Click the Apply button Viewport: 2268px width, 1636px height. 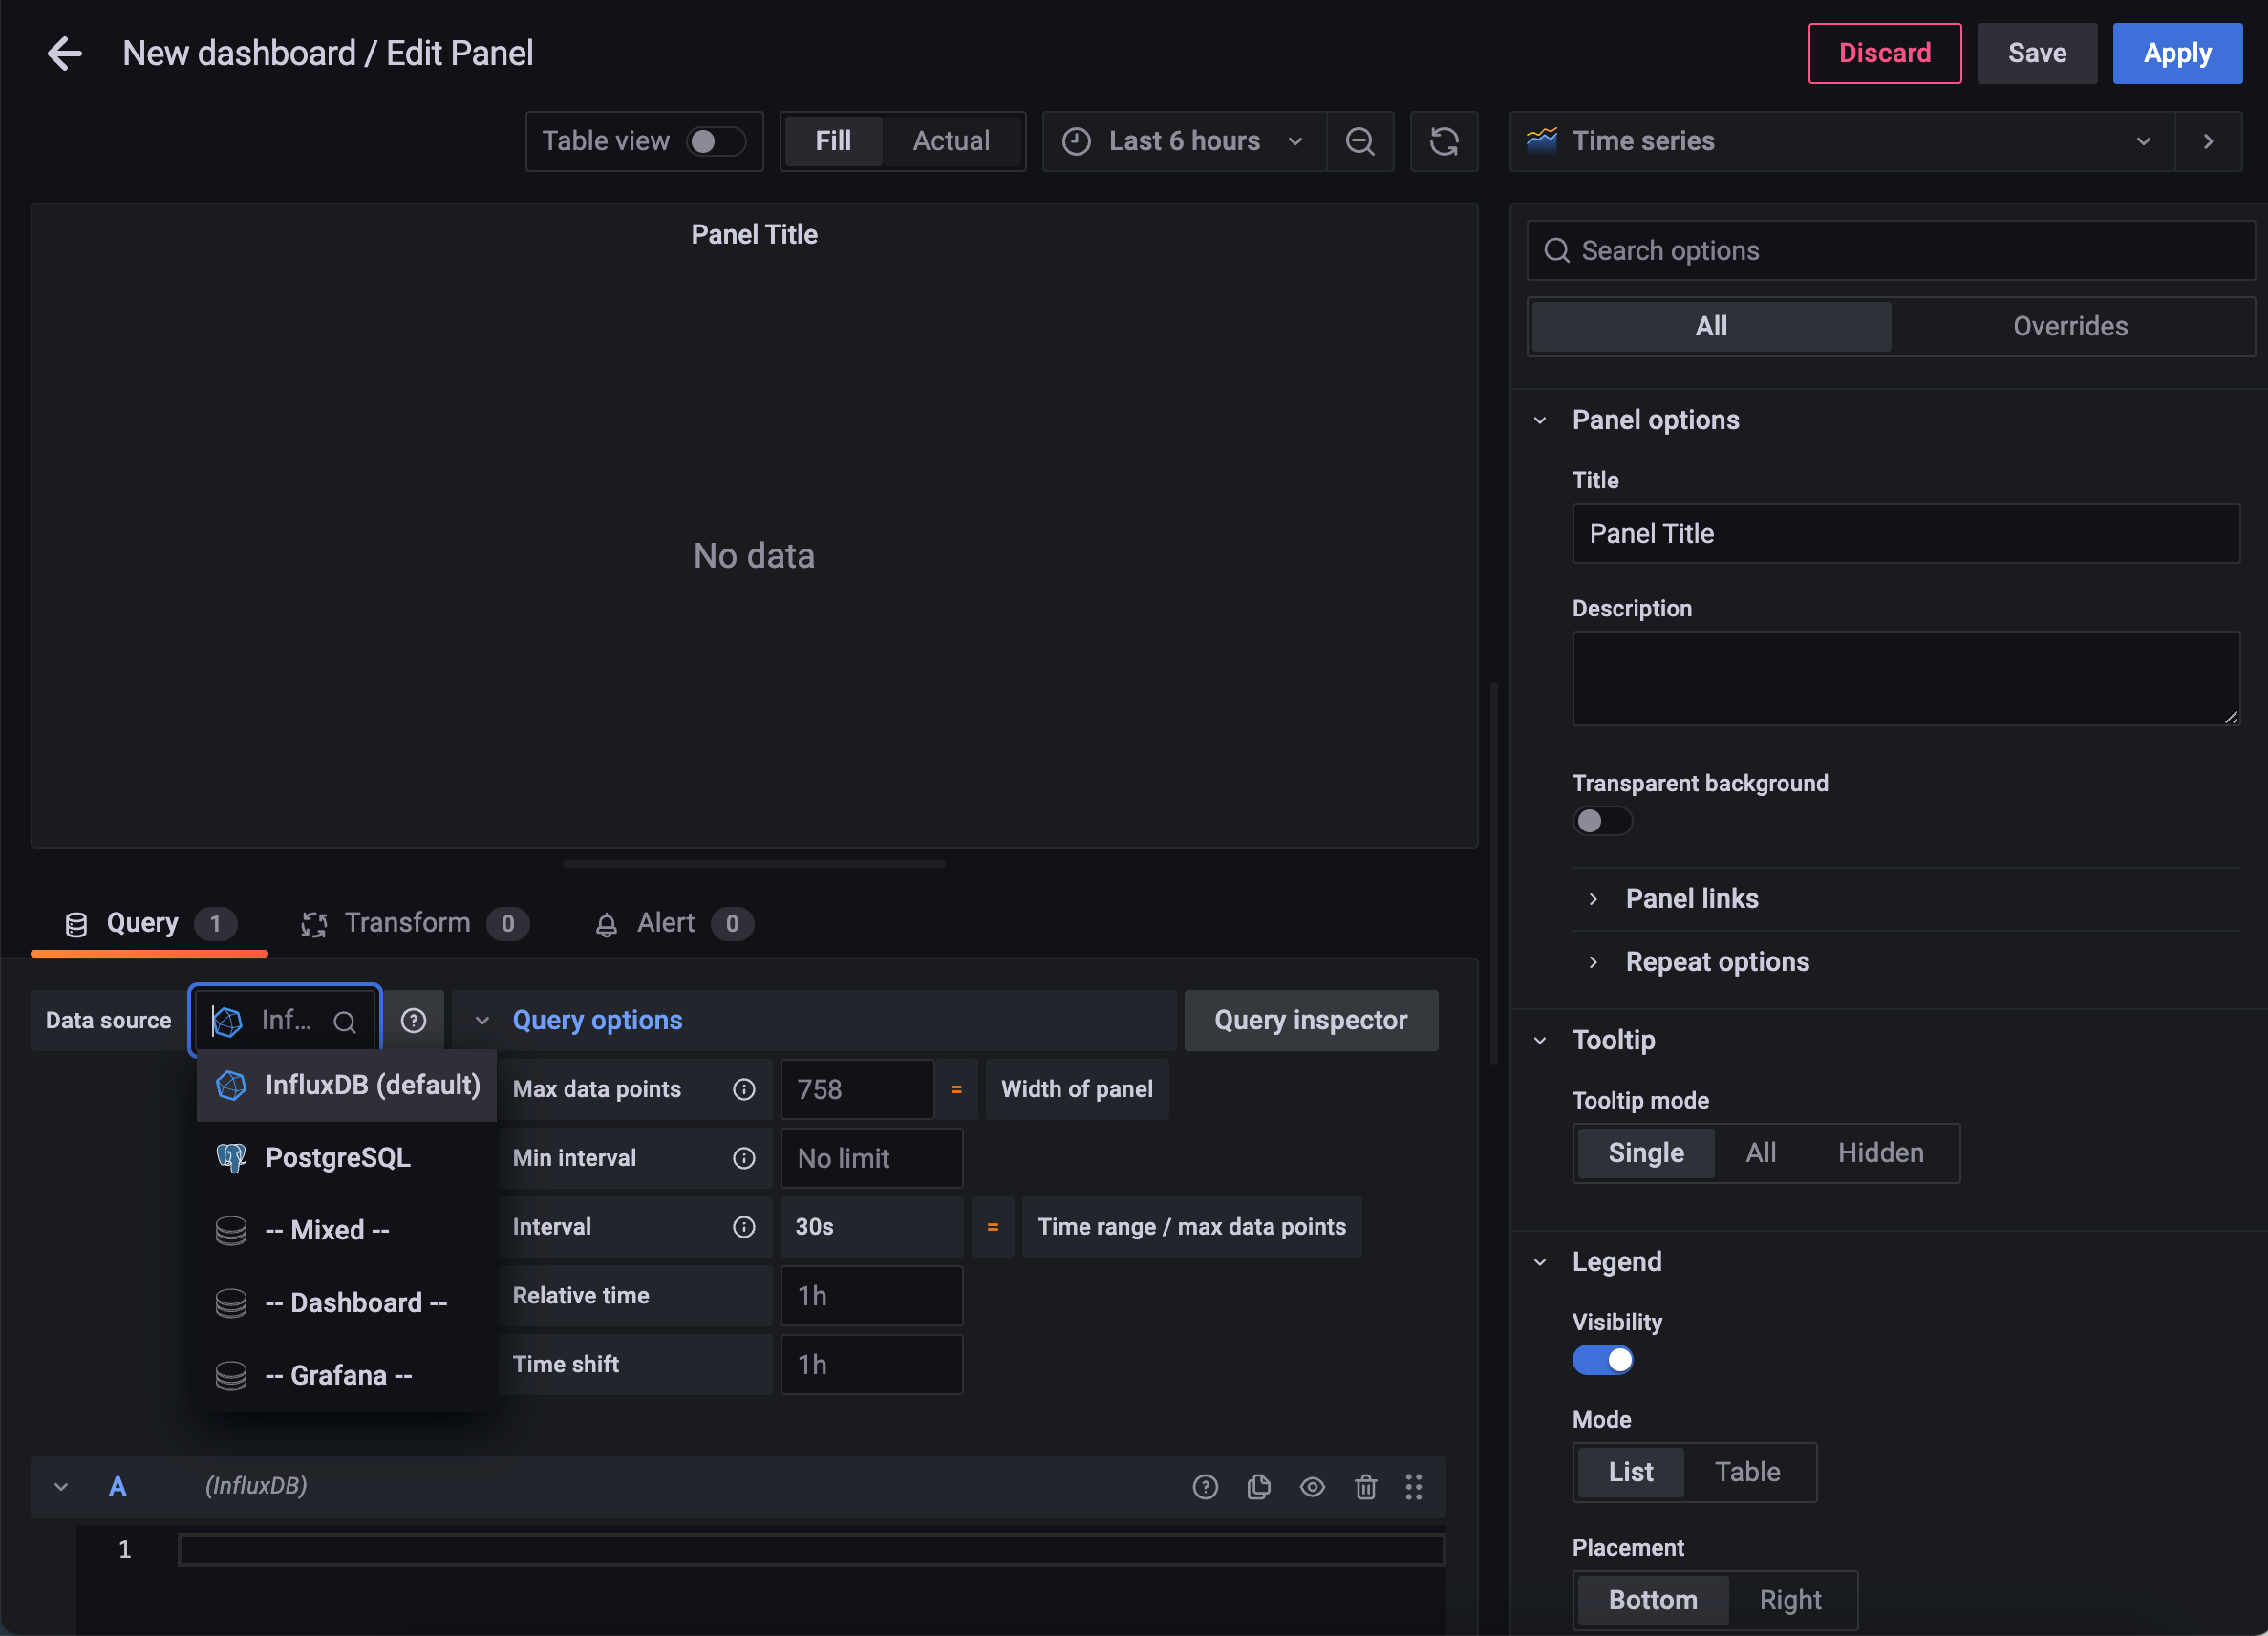point(2176,53)
